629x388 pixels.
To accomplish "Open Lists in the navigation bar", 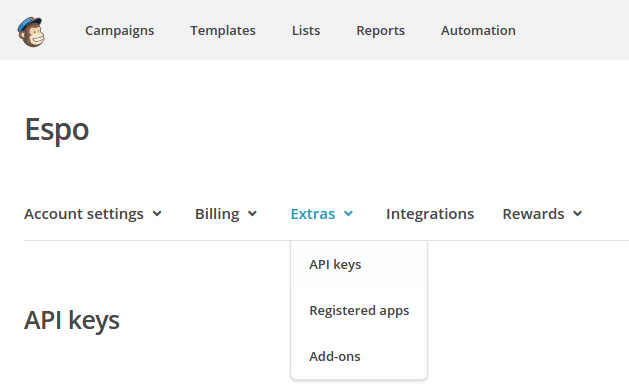I will tap(306, 30).
